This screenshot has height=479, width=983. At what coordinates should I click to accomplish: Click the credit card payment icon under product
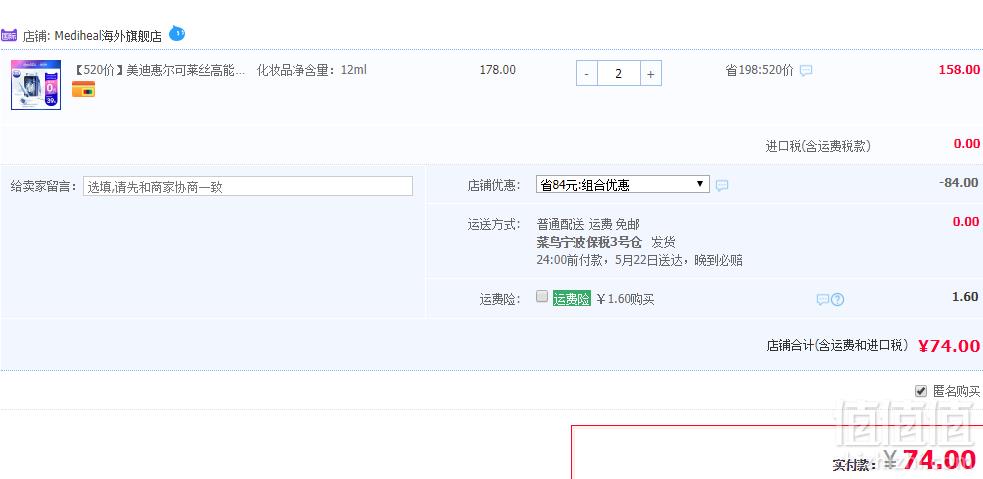pyautogui.click(x=83, y=90)
